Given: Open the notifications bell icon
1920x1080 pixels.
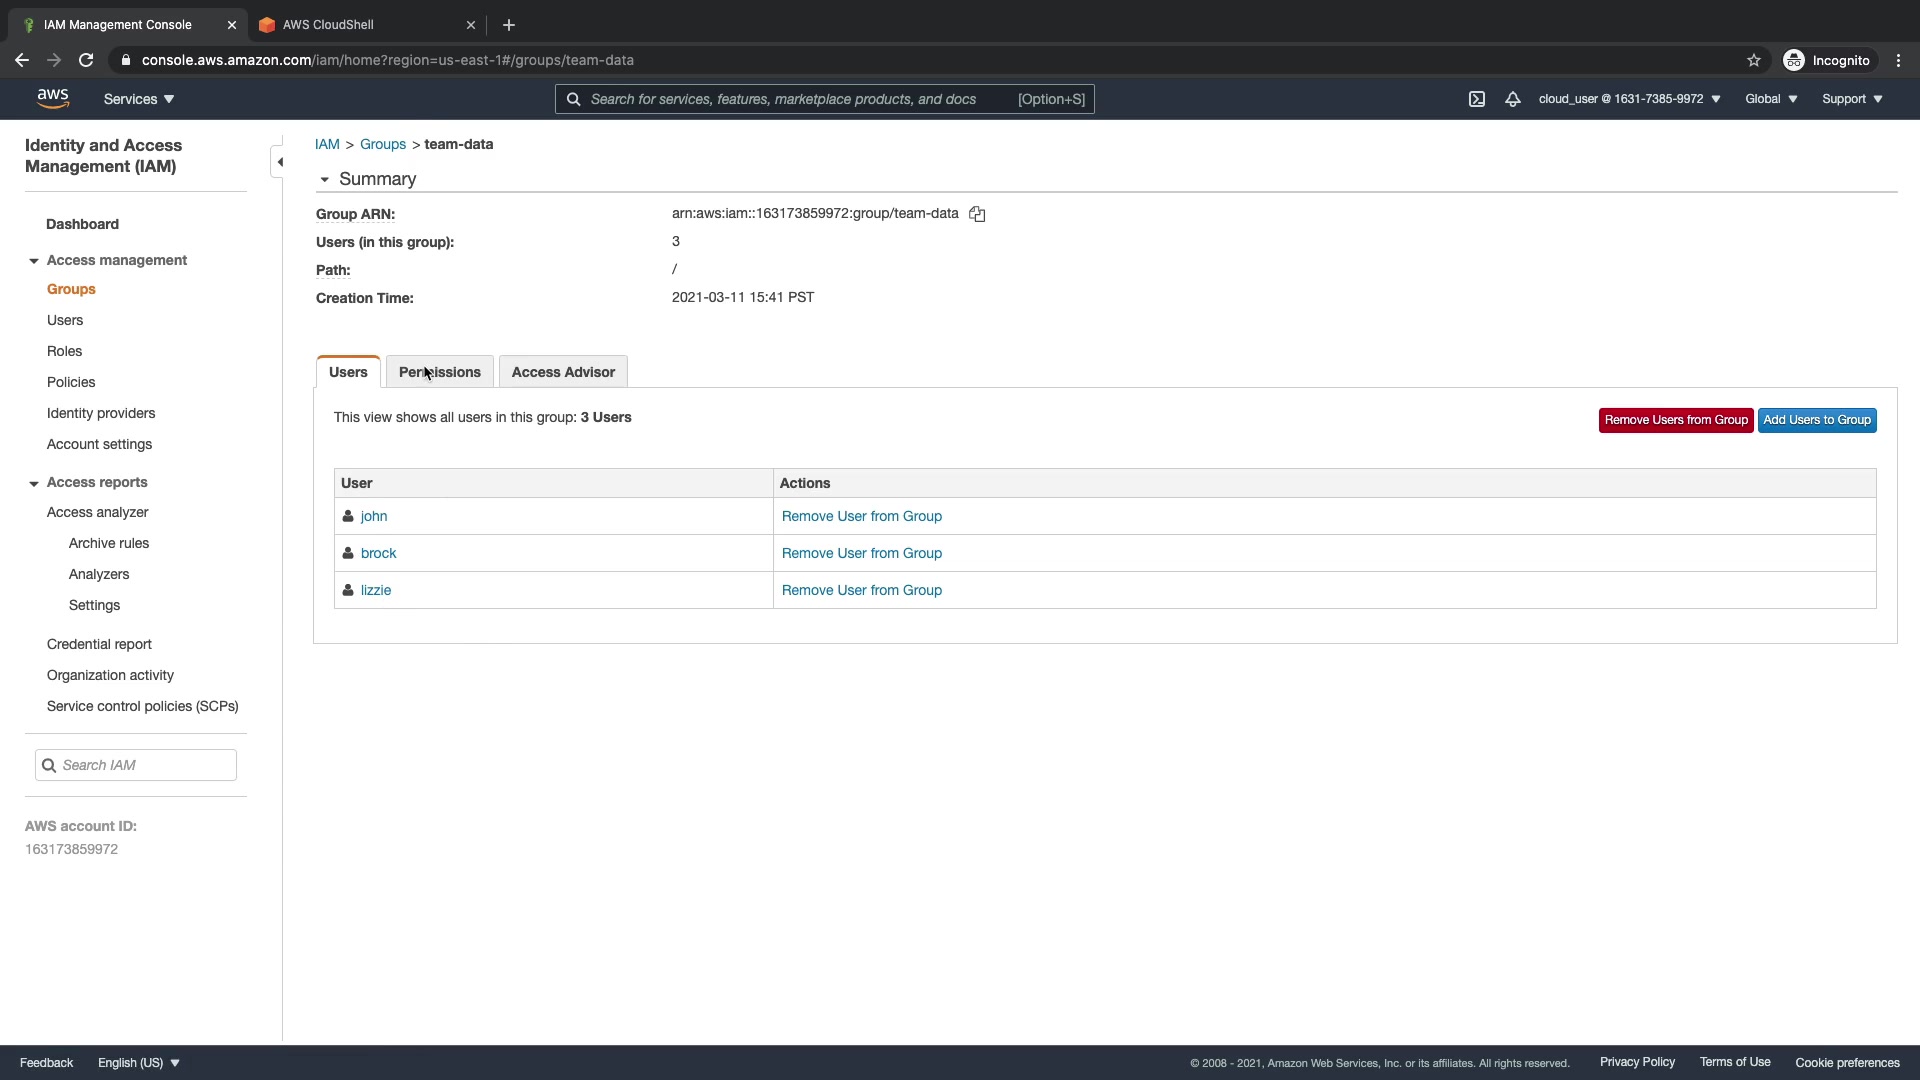Looking at the screenshot, I should pos(1513,99).
